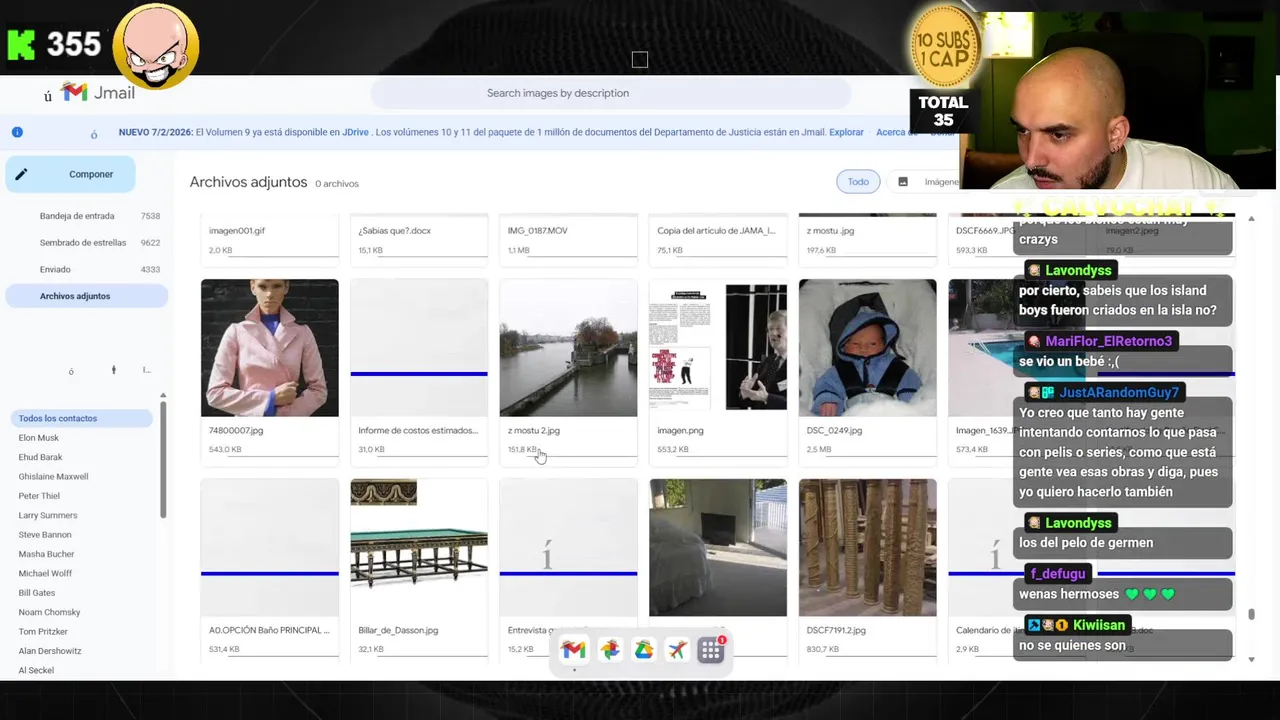Click the Componer button

[x=71, y=174]
